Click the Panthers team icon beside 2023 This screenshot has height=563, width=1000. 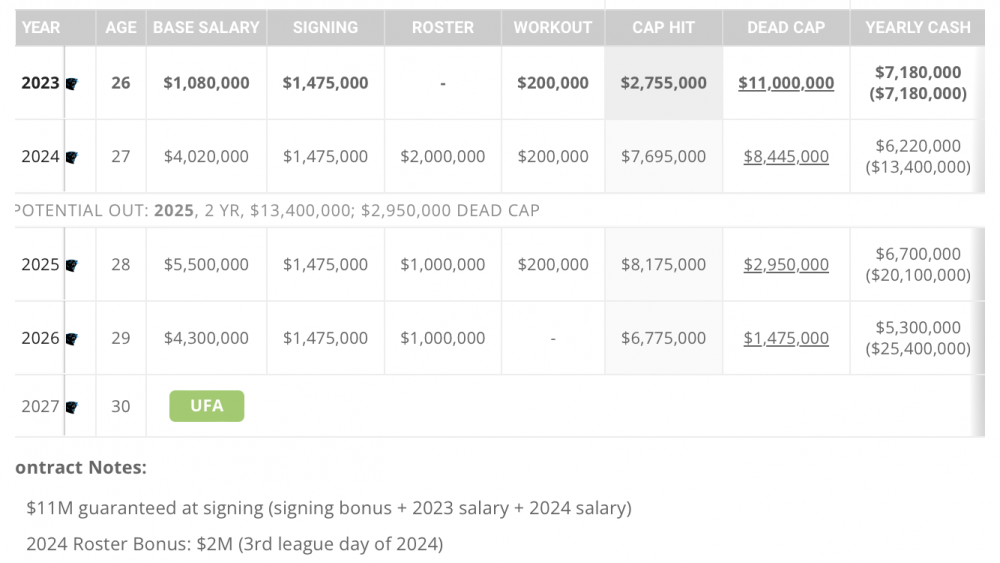coord(72,84)
